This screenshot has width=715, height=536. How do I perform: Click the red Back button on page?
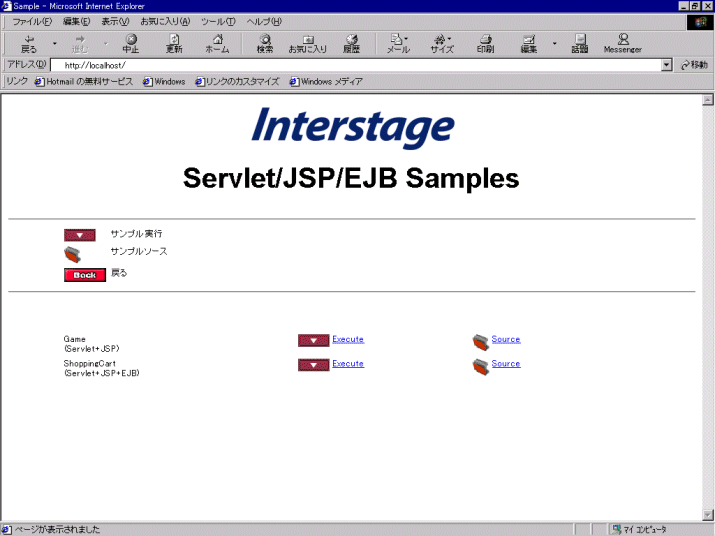coord(85,275)
